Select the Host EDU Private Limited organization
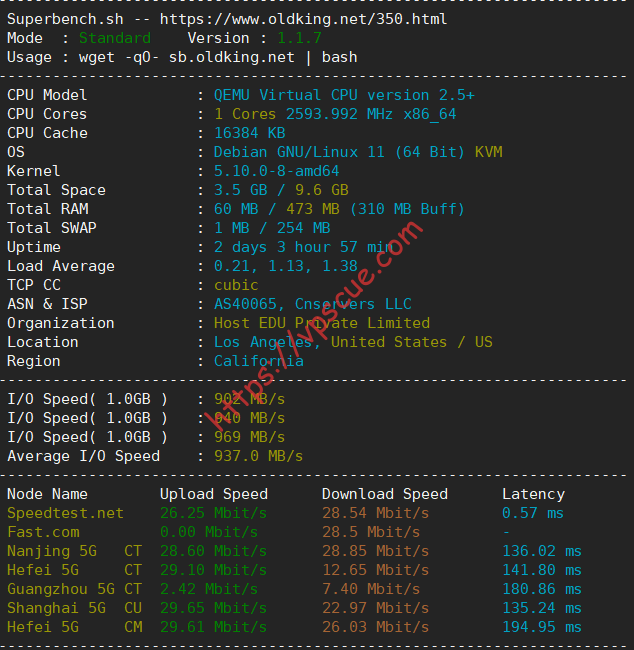The height and width of the screenshot is (650, 634). point(322,323)
